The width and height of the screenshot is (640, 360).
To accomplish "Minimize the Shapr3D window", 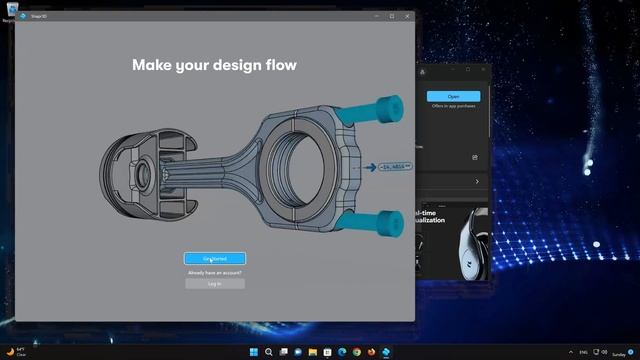I will tap(377, 16).
